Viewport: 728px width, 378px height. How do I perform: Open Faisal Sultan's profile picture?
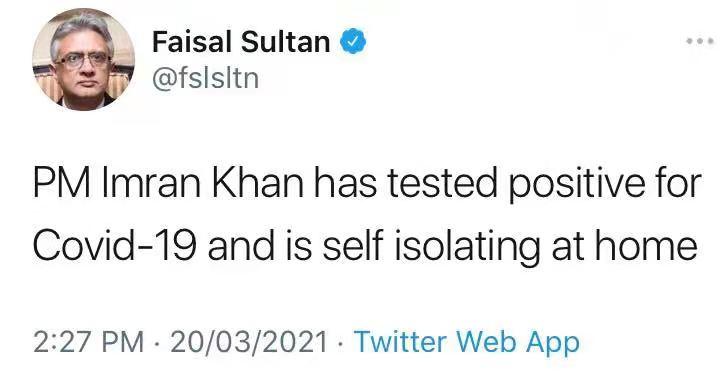coord(84,59)
